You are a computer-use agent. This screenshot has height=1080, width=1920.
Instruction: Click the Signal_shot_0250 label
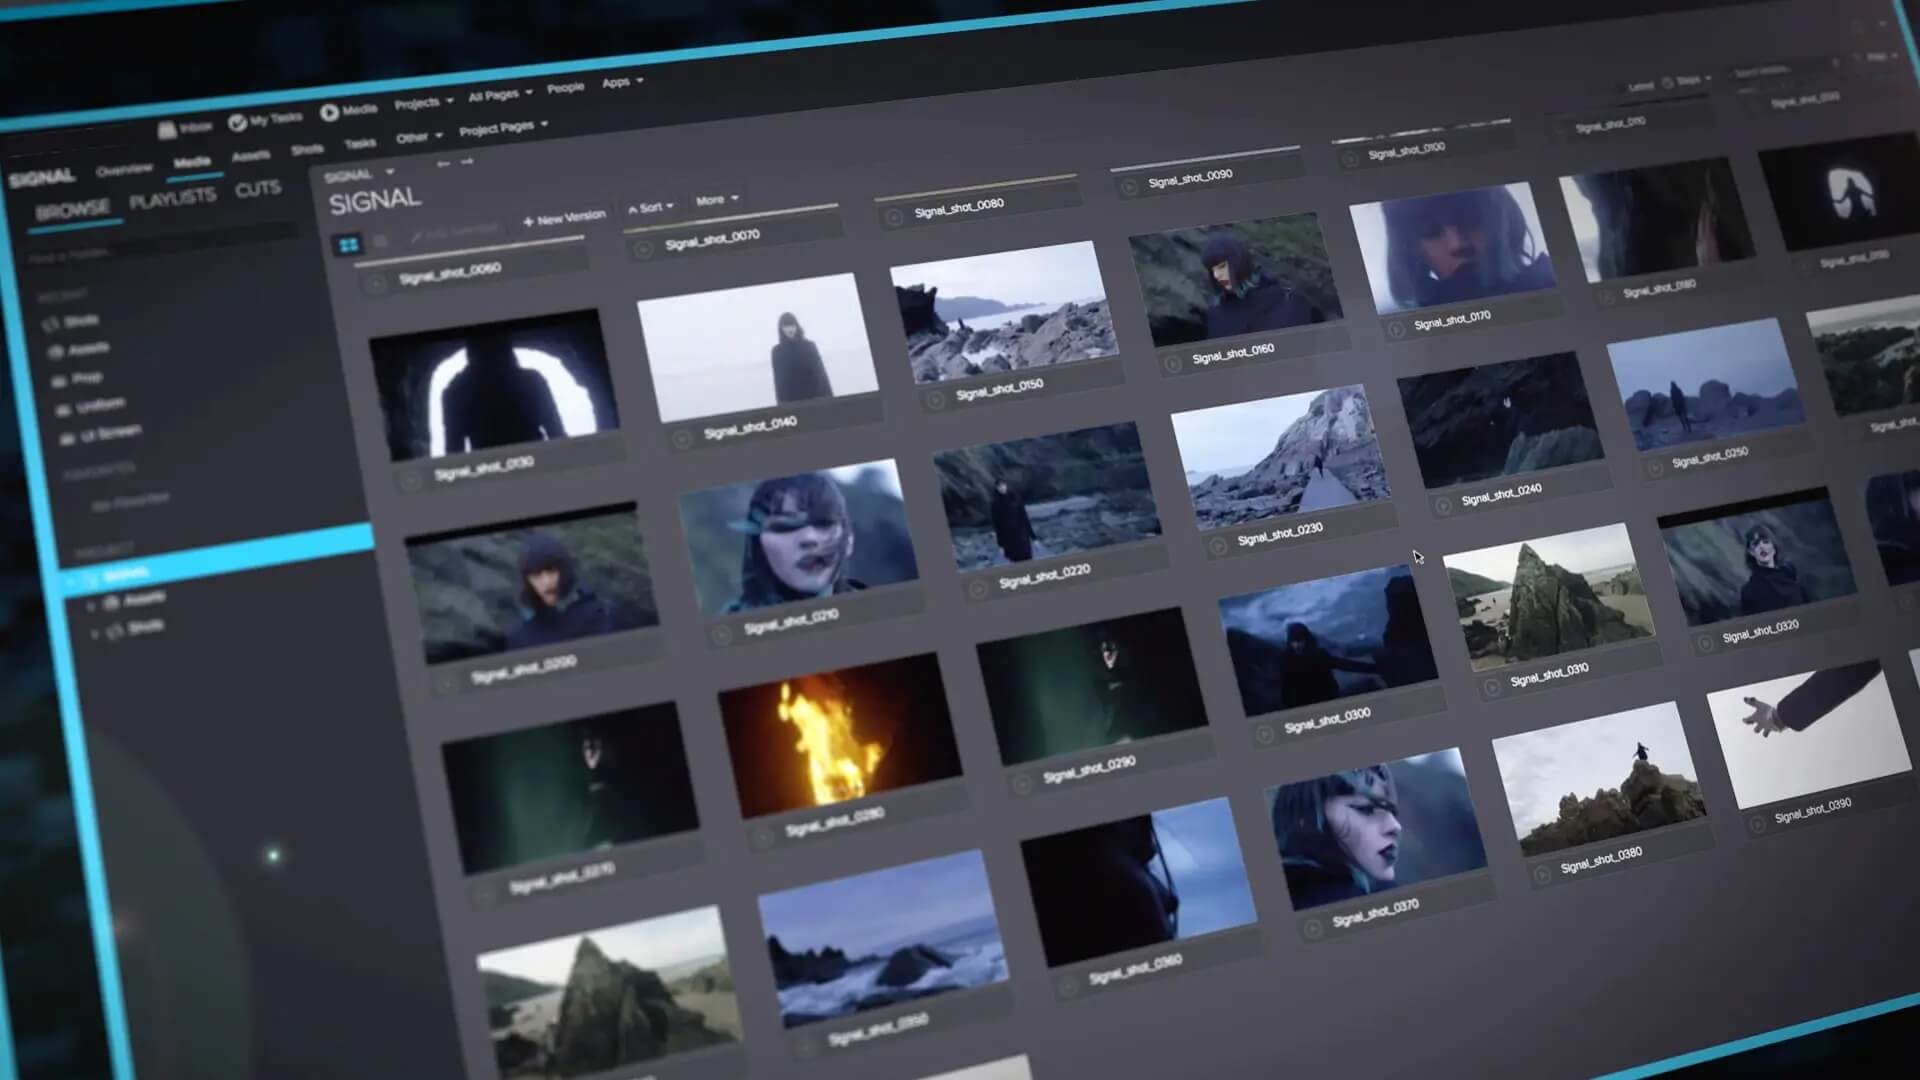point(1709,457)
